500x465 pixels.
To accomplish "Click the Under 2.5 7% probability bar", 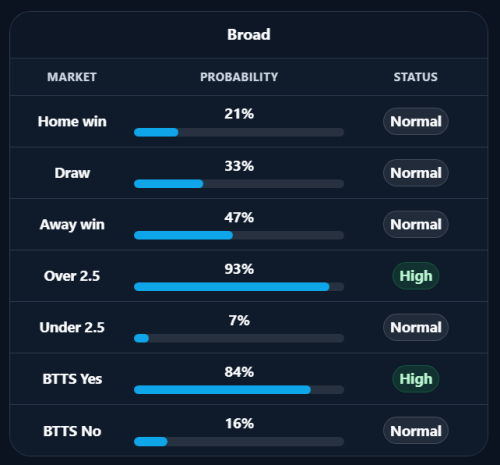I will [239, 338].
